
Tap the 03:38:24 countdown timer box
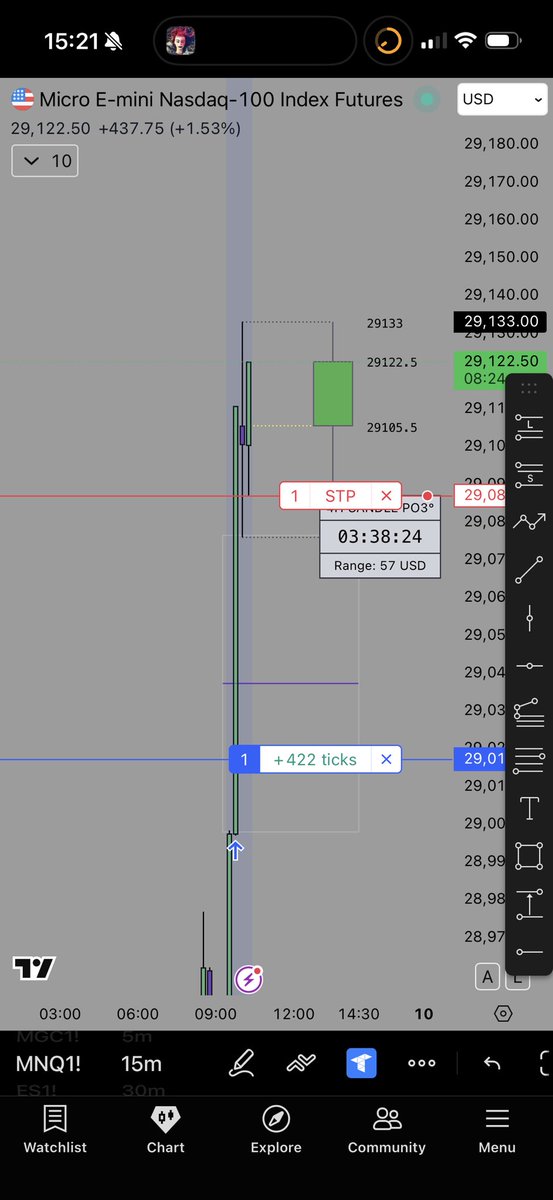(379, 537)
